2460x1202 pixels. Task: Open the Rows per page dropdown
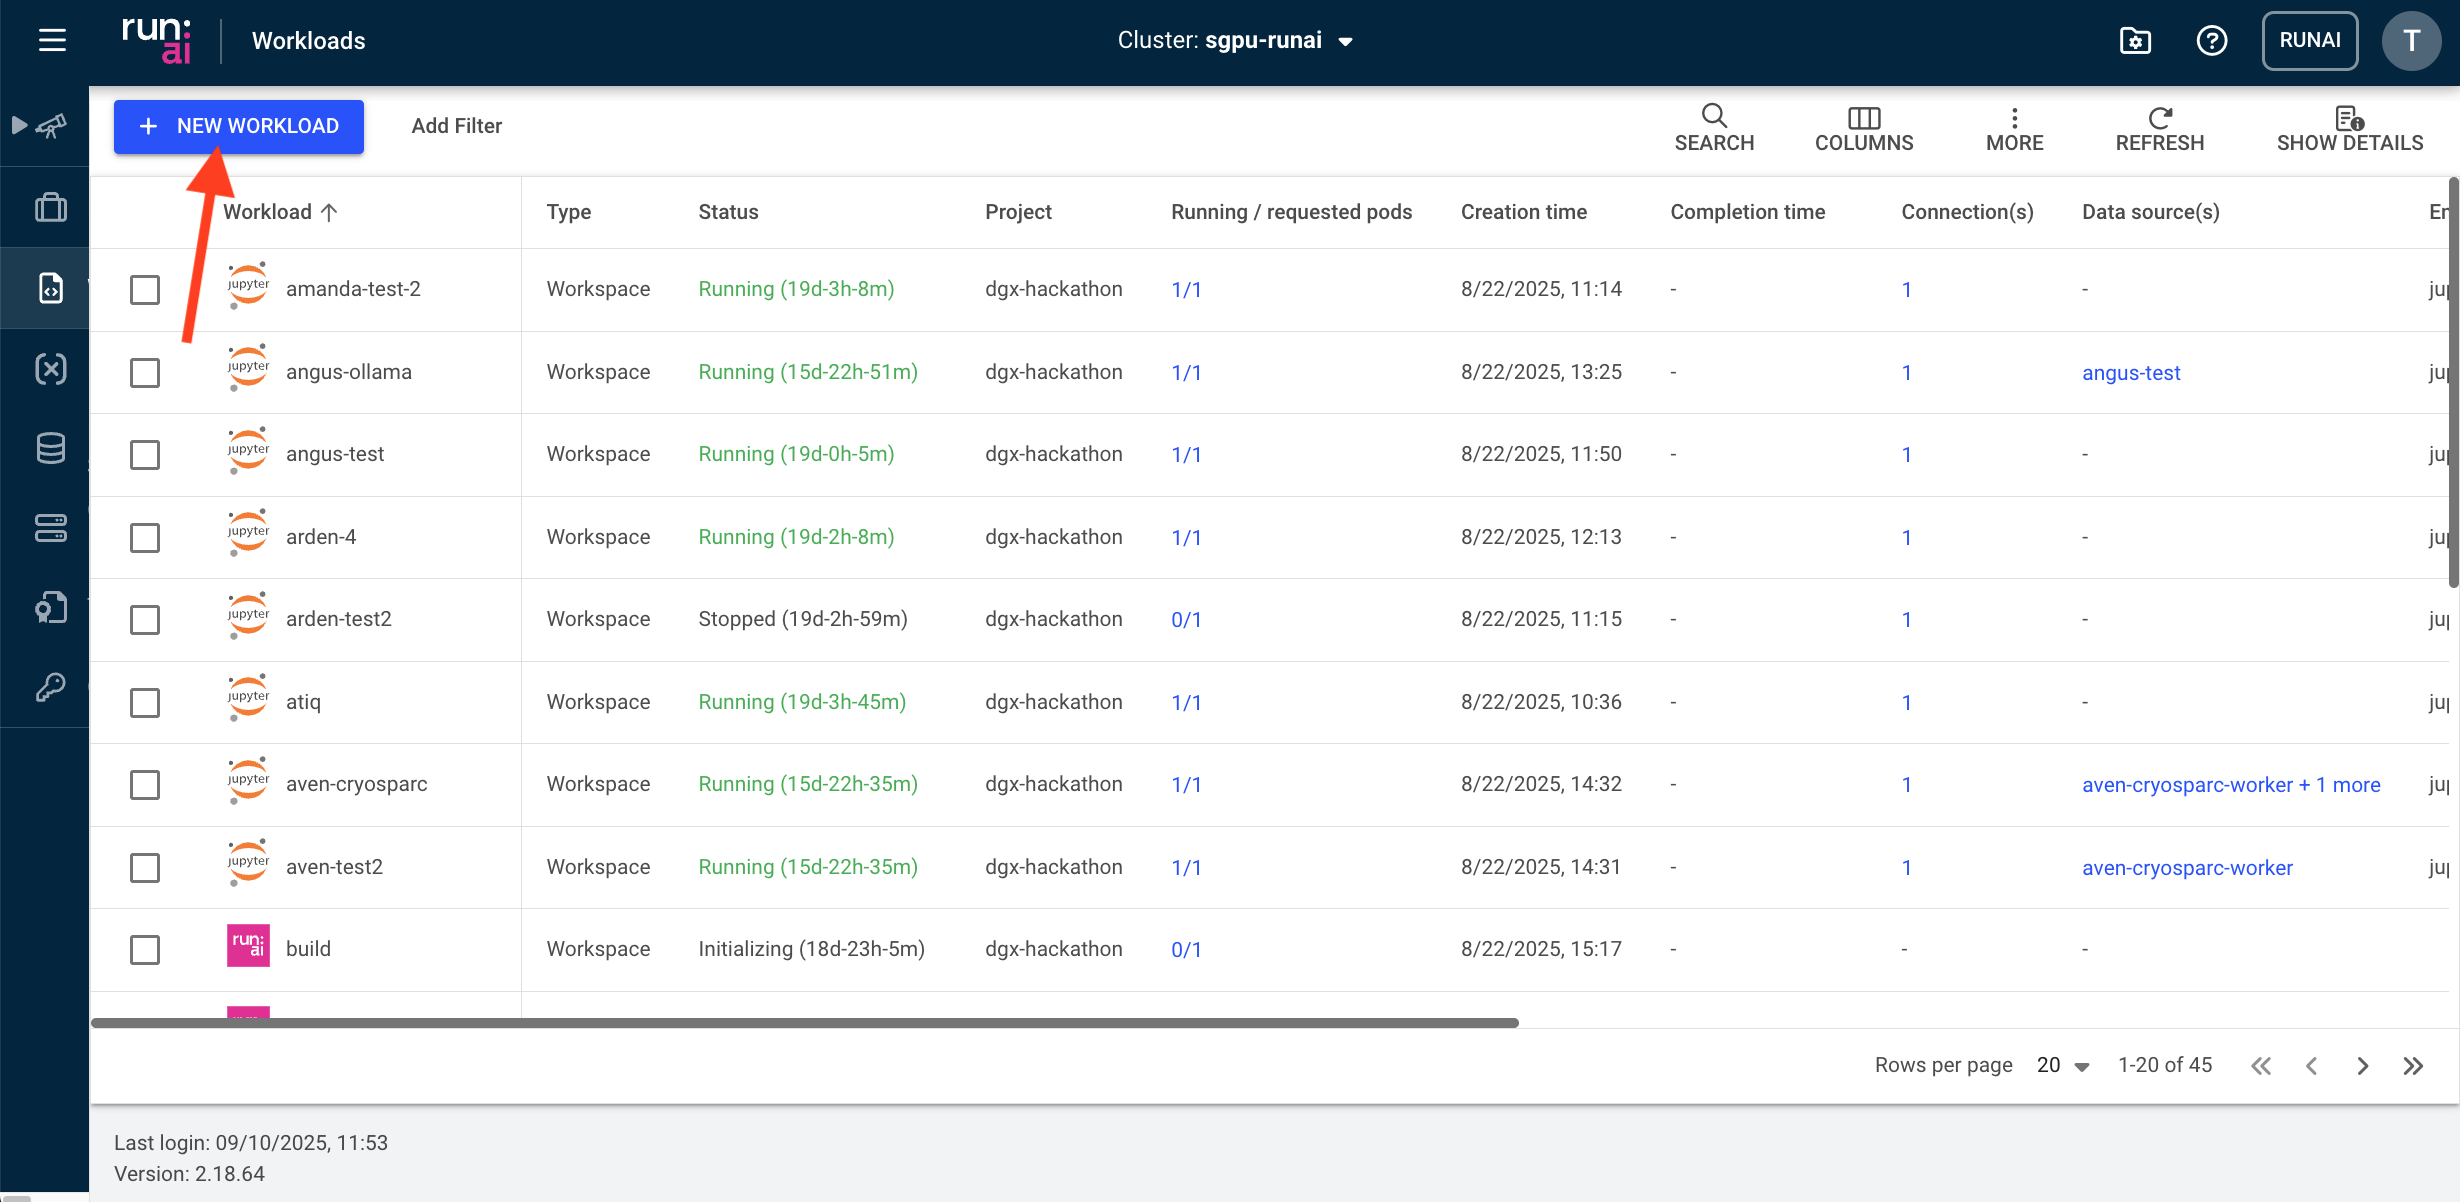(x=2063, y=1066)
